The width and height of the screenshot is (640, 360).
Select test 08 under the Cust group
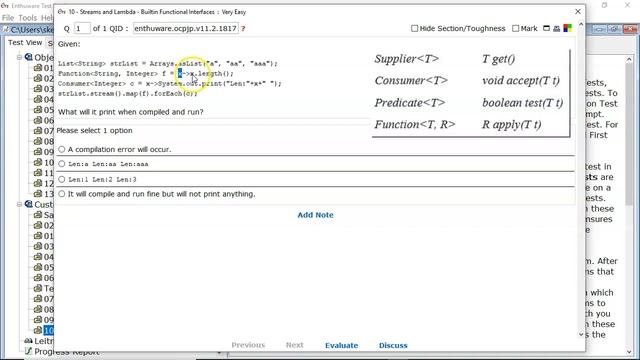pos(44,309)
